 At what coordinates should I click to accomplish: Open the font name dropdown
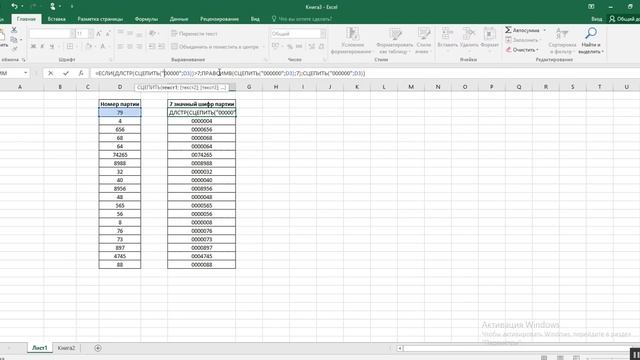coord(72,34)
